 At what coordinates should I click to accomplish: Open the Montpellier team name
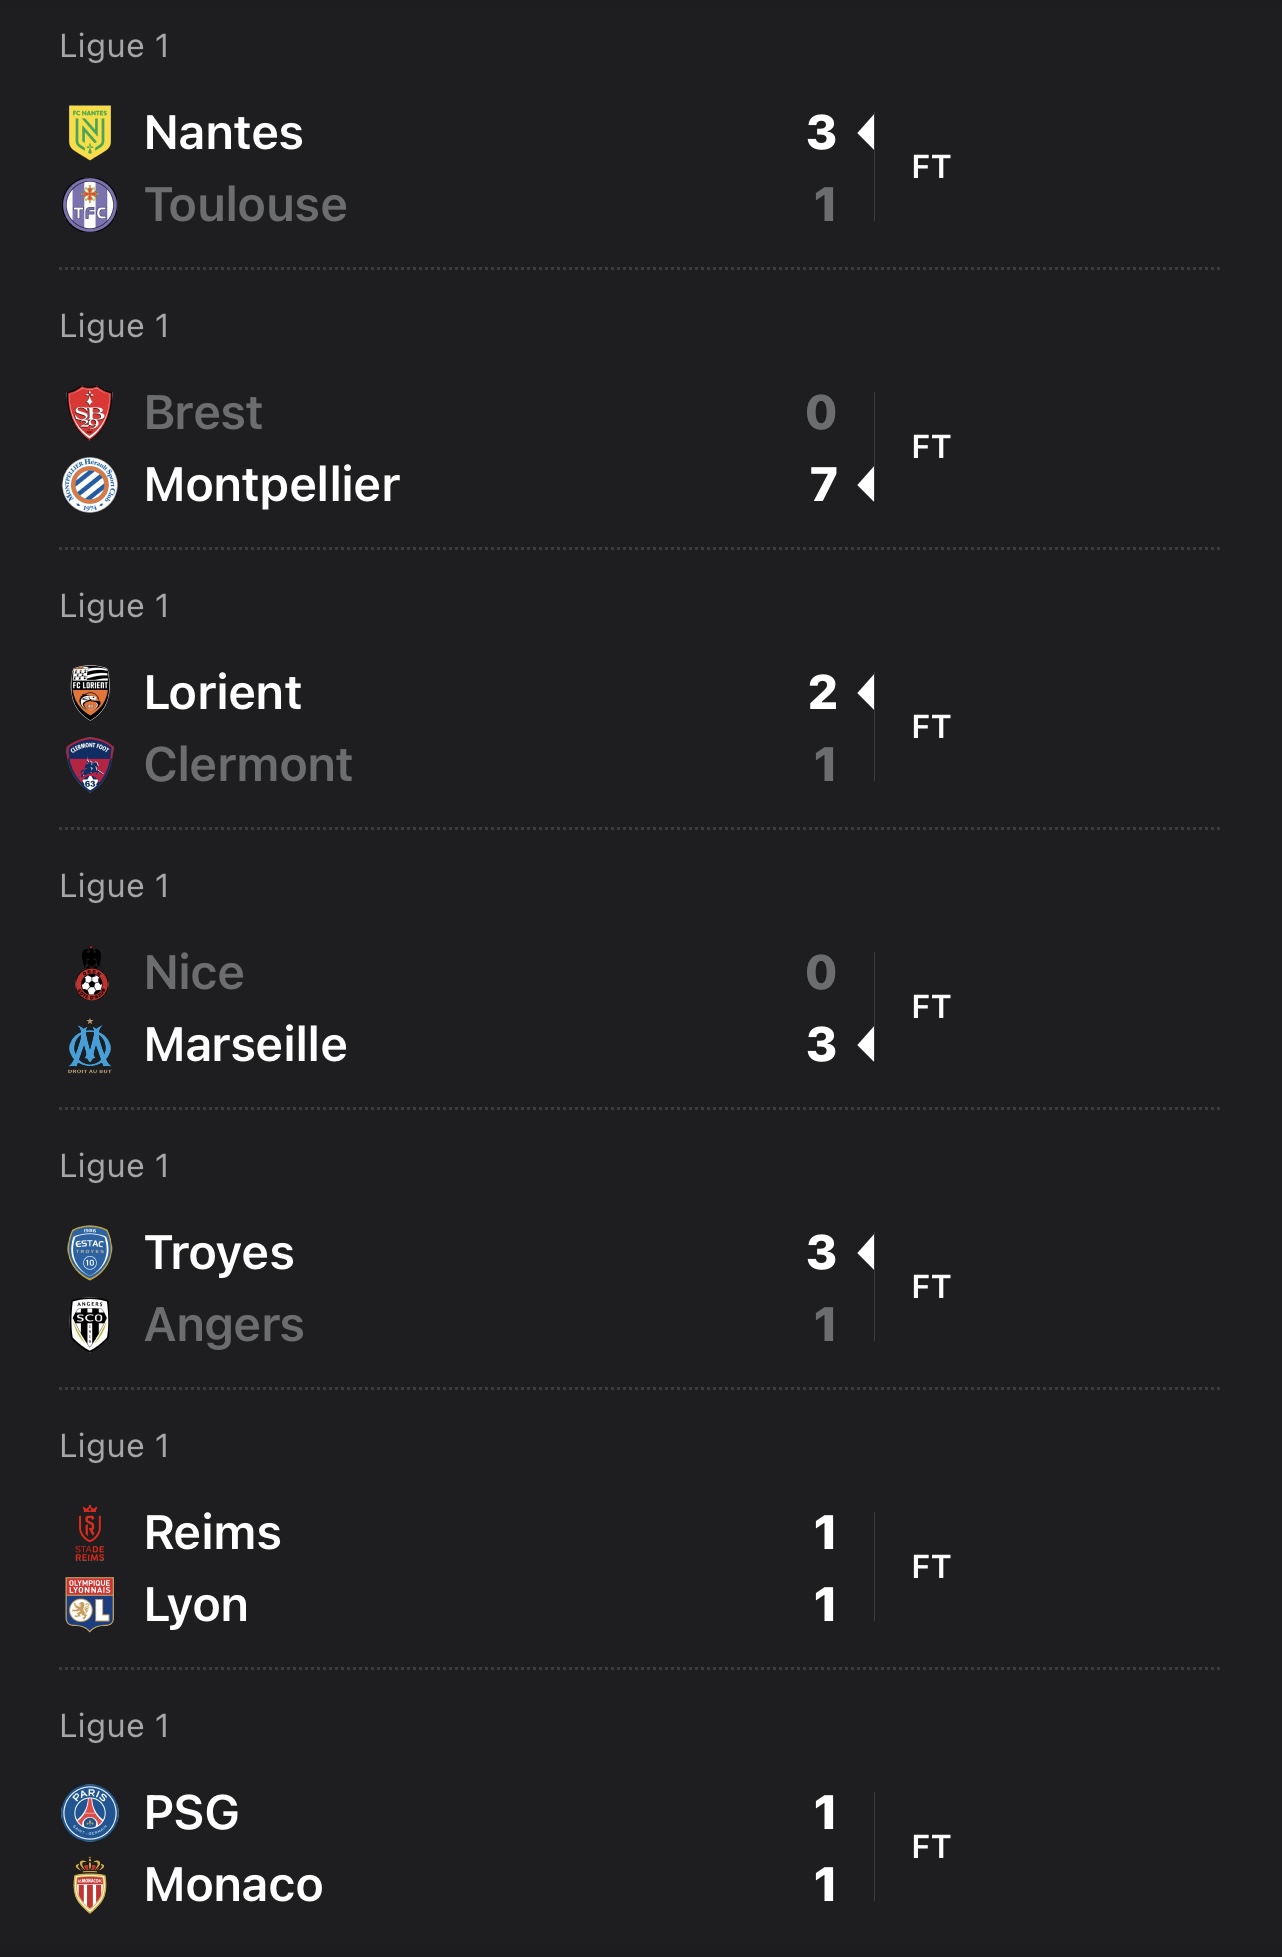(x=272, y=485)
